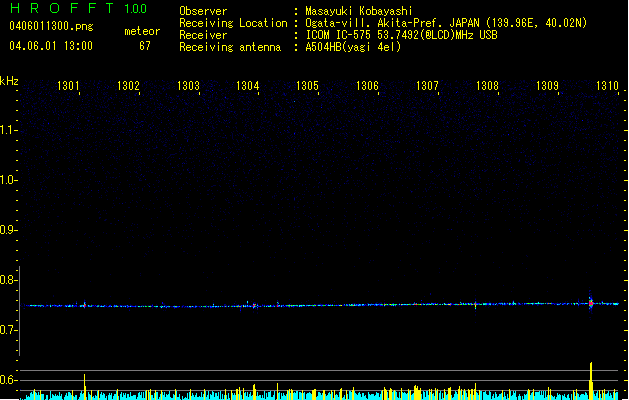Click the 1302 time axis label
629x400 pixels.
[128, 86]
